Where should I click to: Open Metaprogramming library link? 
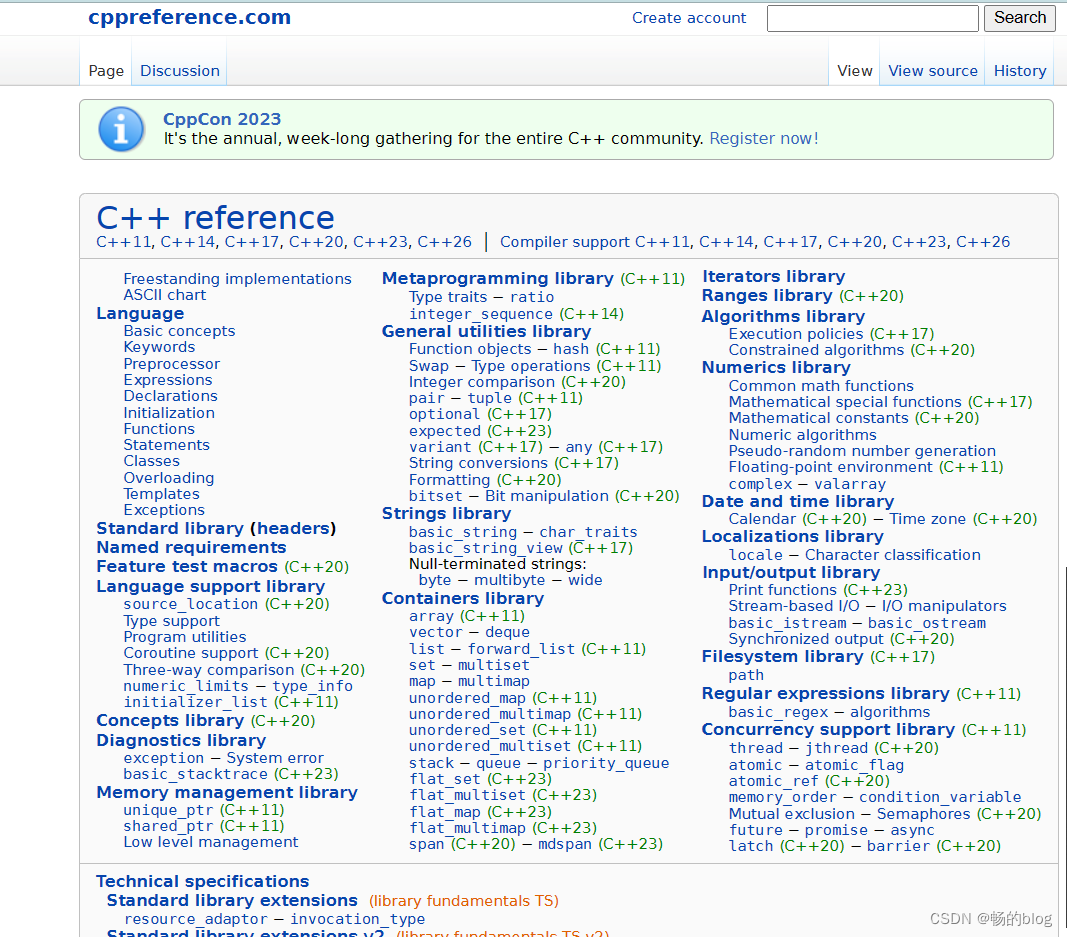click(497, 278)
